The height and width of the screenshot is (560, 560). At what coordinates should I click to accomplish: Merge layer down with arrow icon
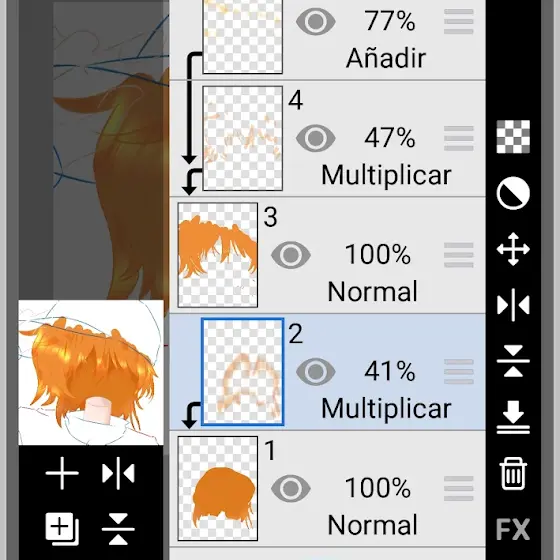[513, 417]
